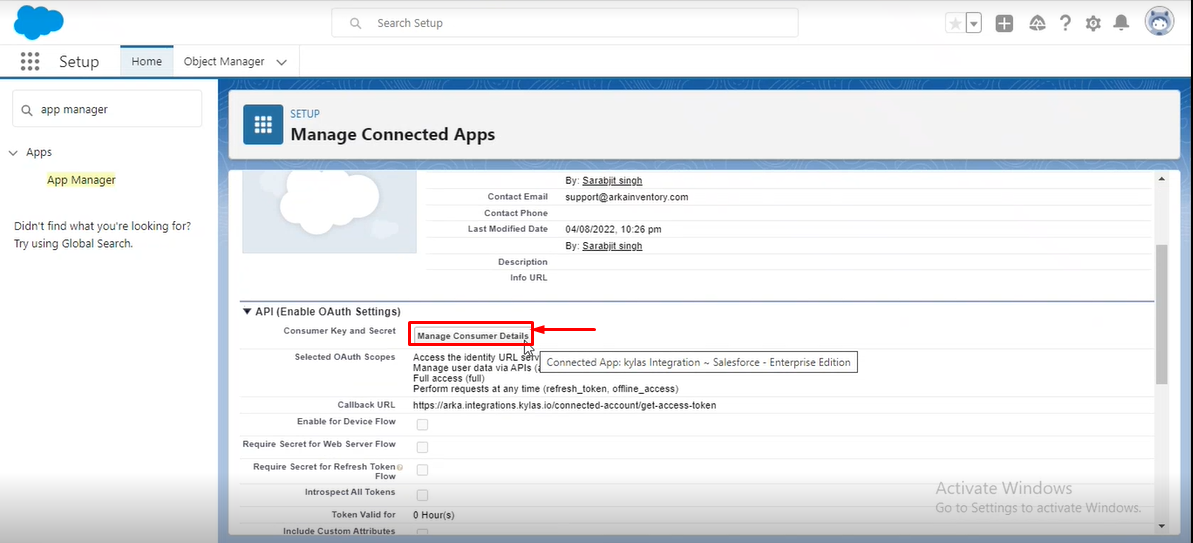The image size is (1193, 543).
Task: Click the 'Full access (full)' scope text
Action: [449, 378]
